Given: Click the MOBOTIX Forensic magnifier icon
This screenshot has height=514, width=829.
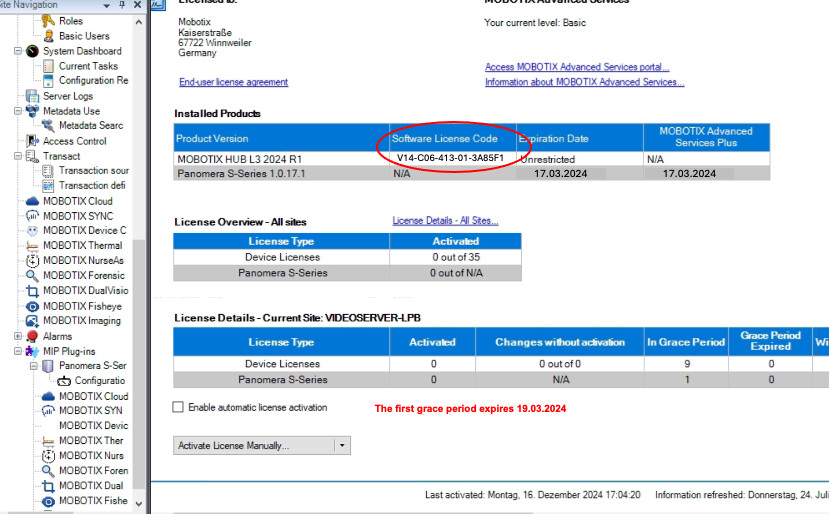Looking at the screenshot, I should click(x=32, y=276).
